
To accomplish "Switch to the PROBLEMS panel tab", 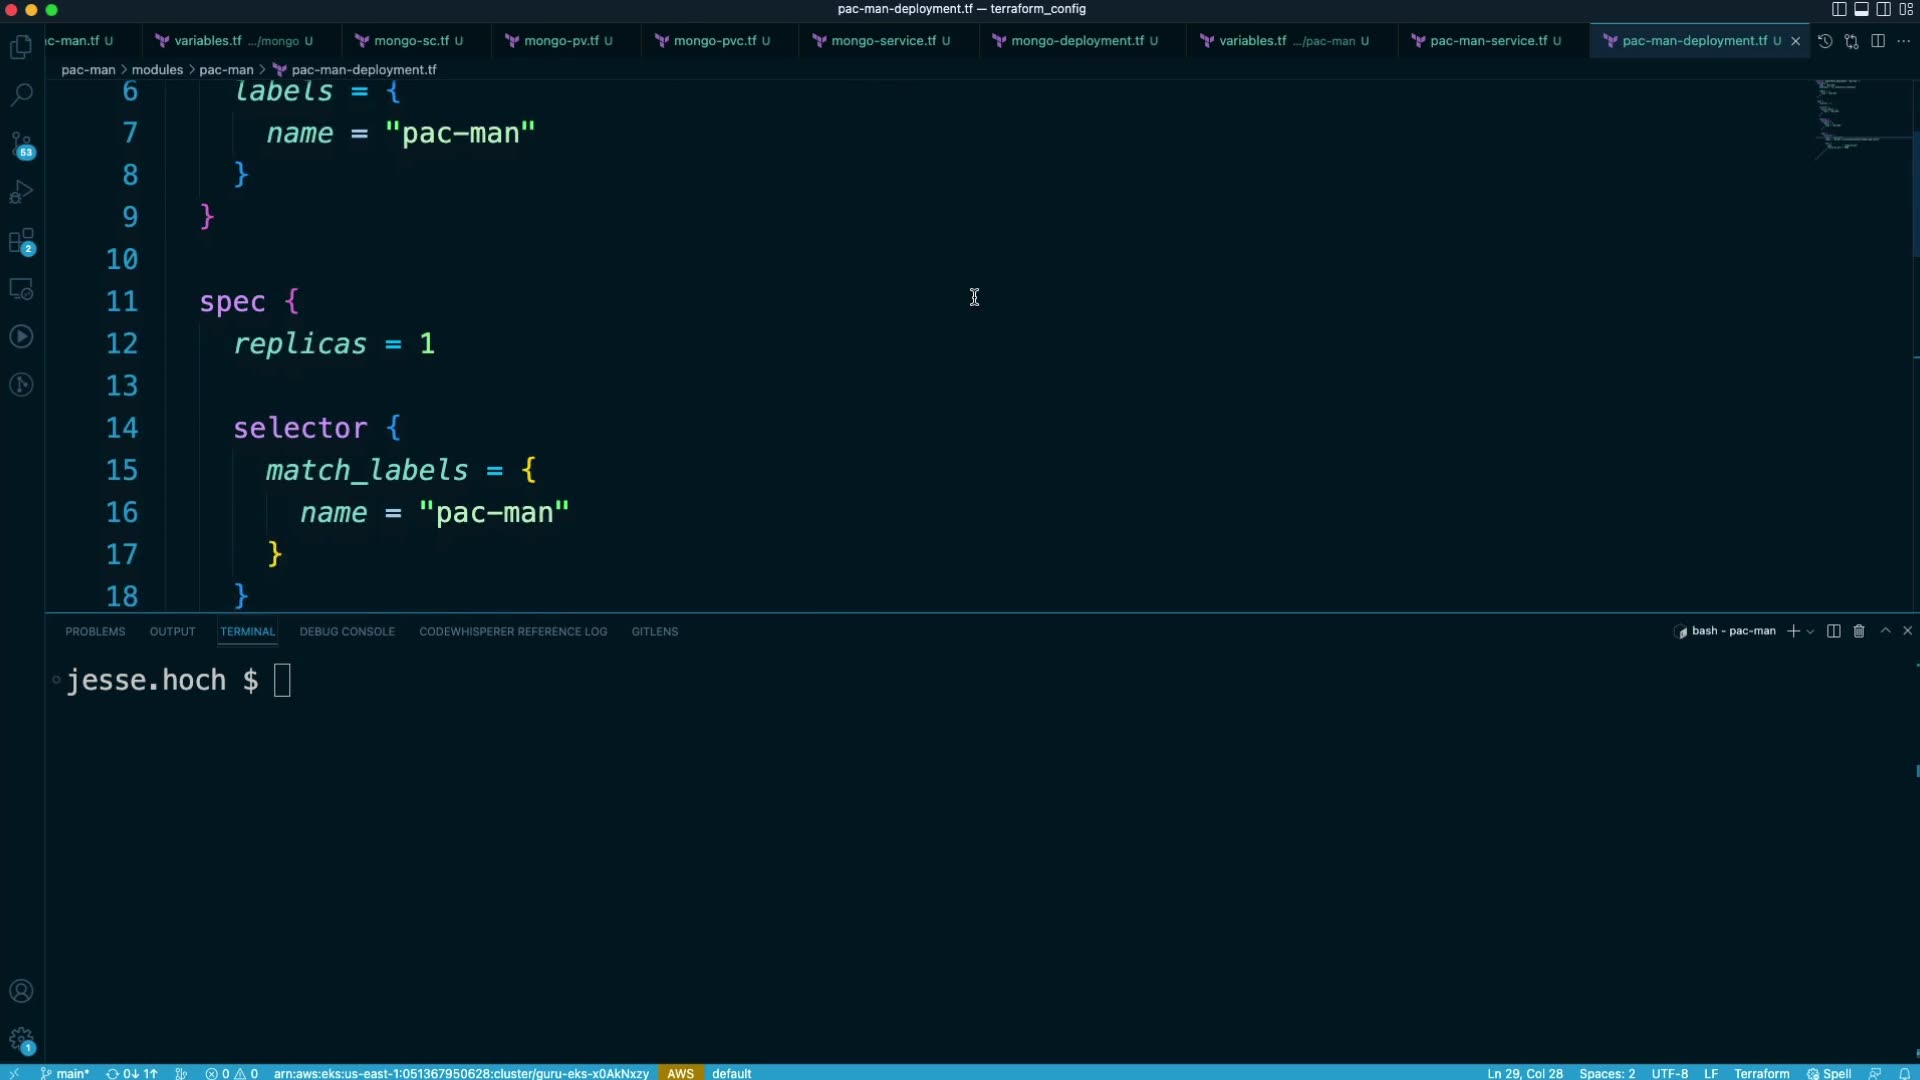I will 95,632.
